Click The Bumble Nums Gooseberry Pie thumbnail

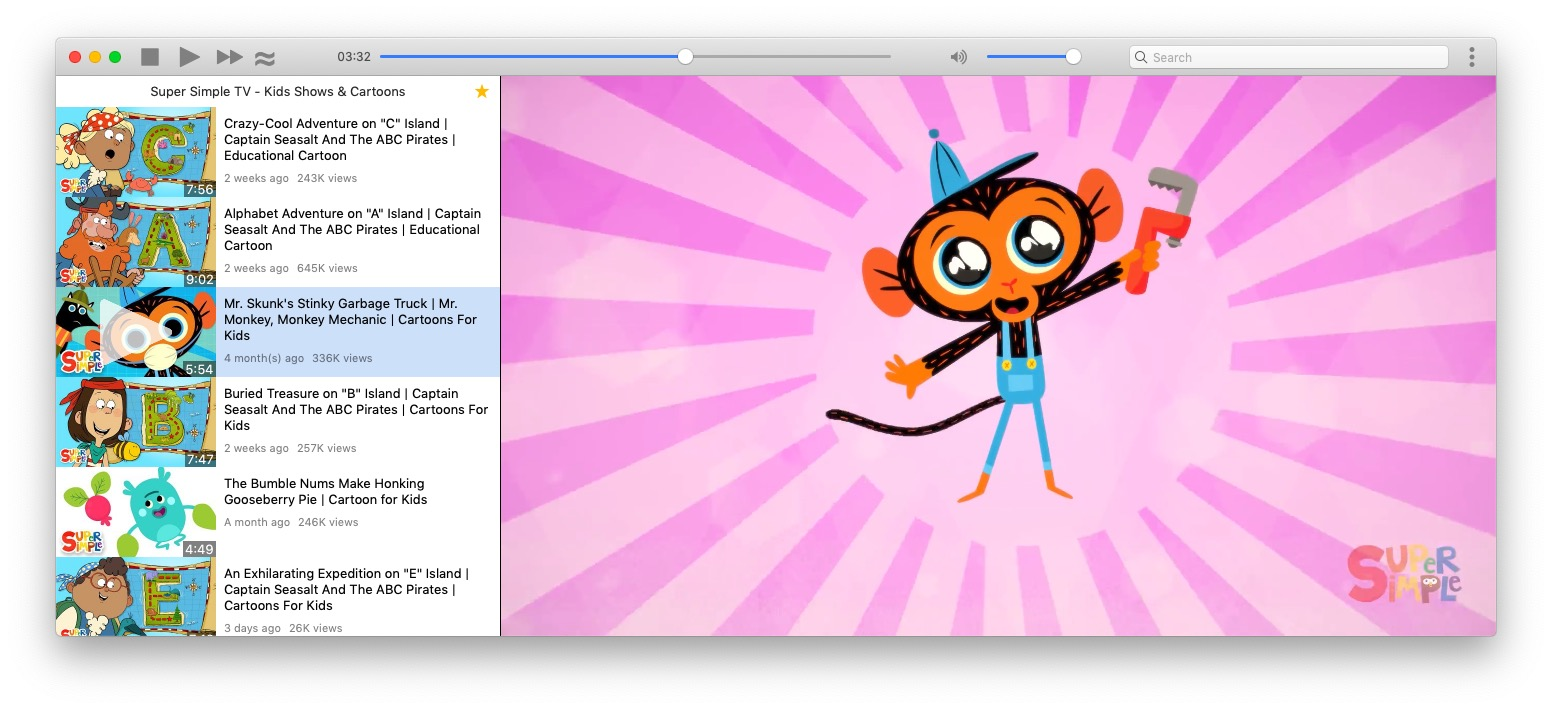click(136, 512)
